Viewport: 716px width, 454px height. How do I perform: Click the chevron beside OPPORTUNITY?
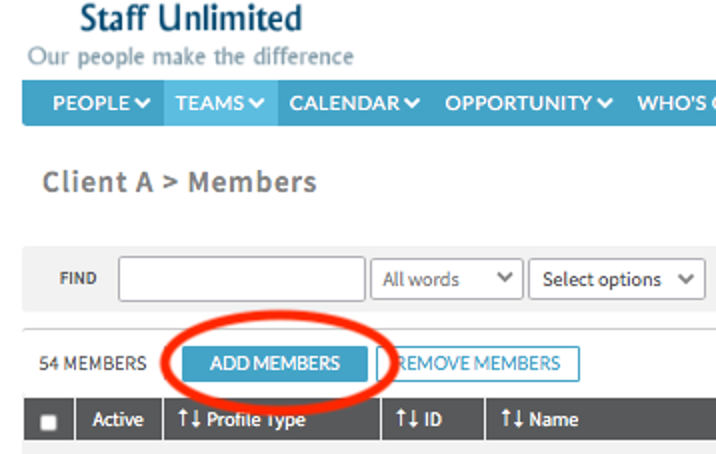click(x=605, y=103)
